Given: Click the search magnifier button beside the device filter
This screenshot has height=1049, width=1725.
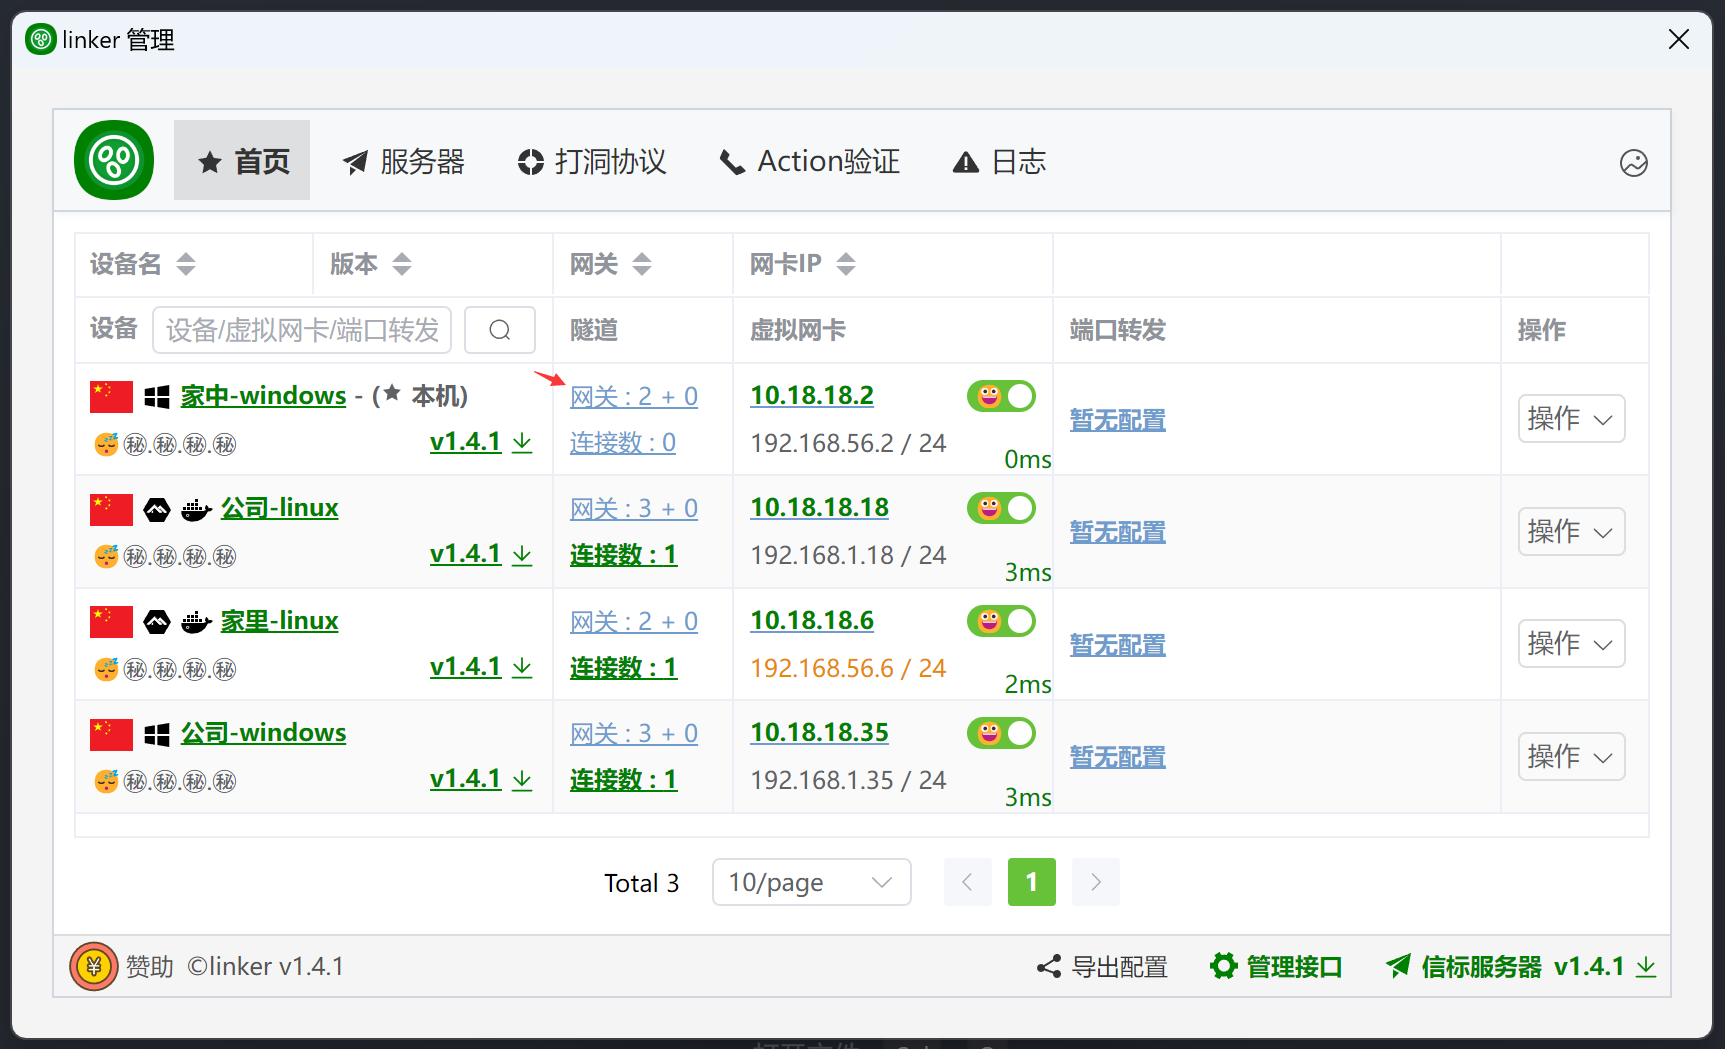Looking at the screenshot, I should pyautogui.click(x=500, y=330).
